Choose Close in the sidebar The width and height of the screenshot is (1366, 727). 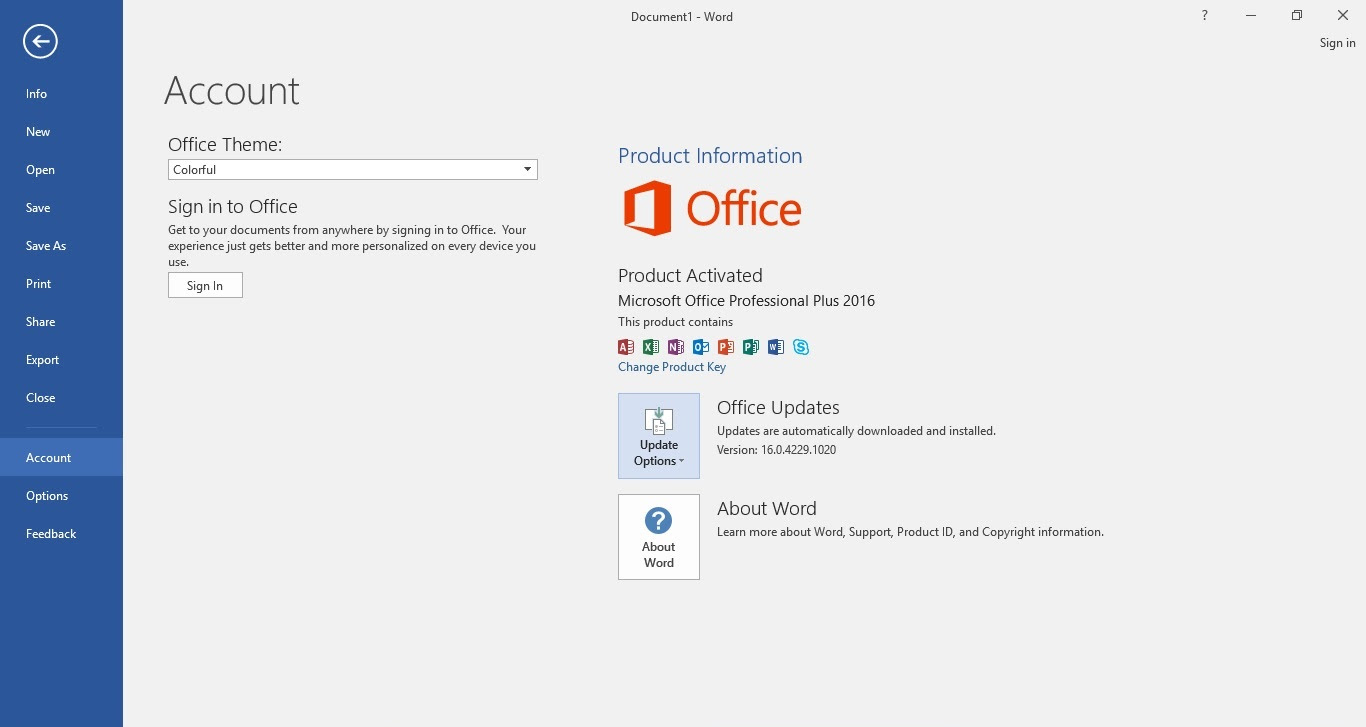(61, 398)
